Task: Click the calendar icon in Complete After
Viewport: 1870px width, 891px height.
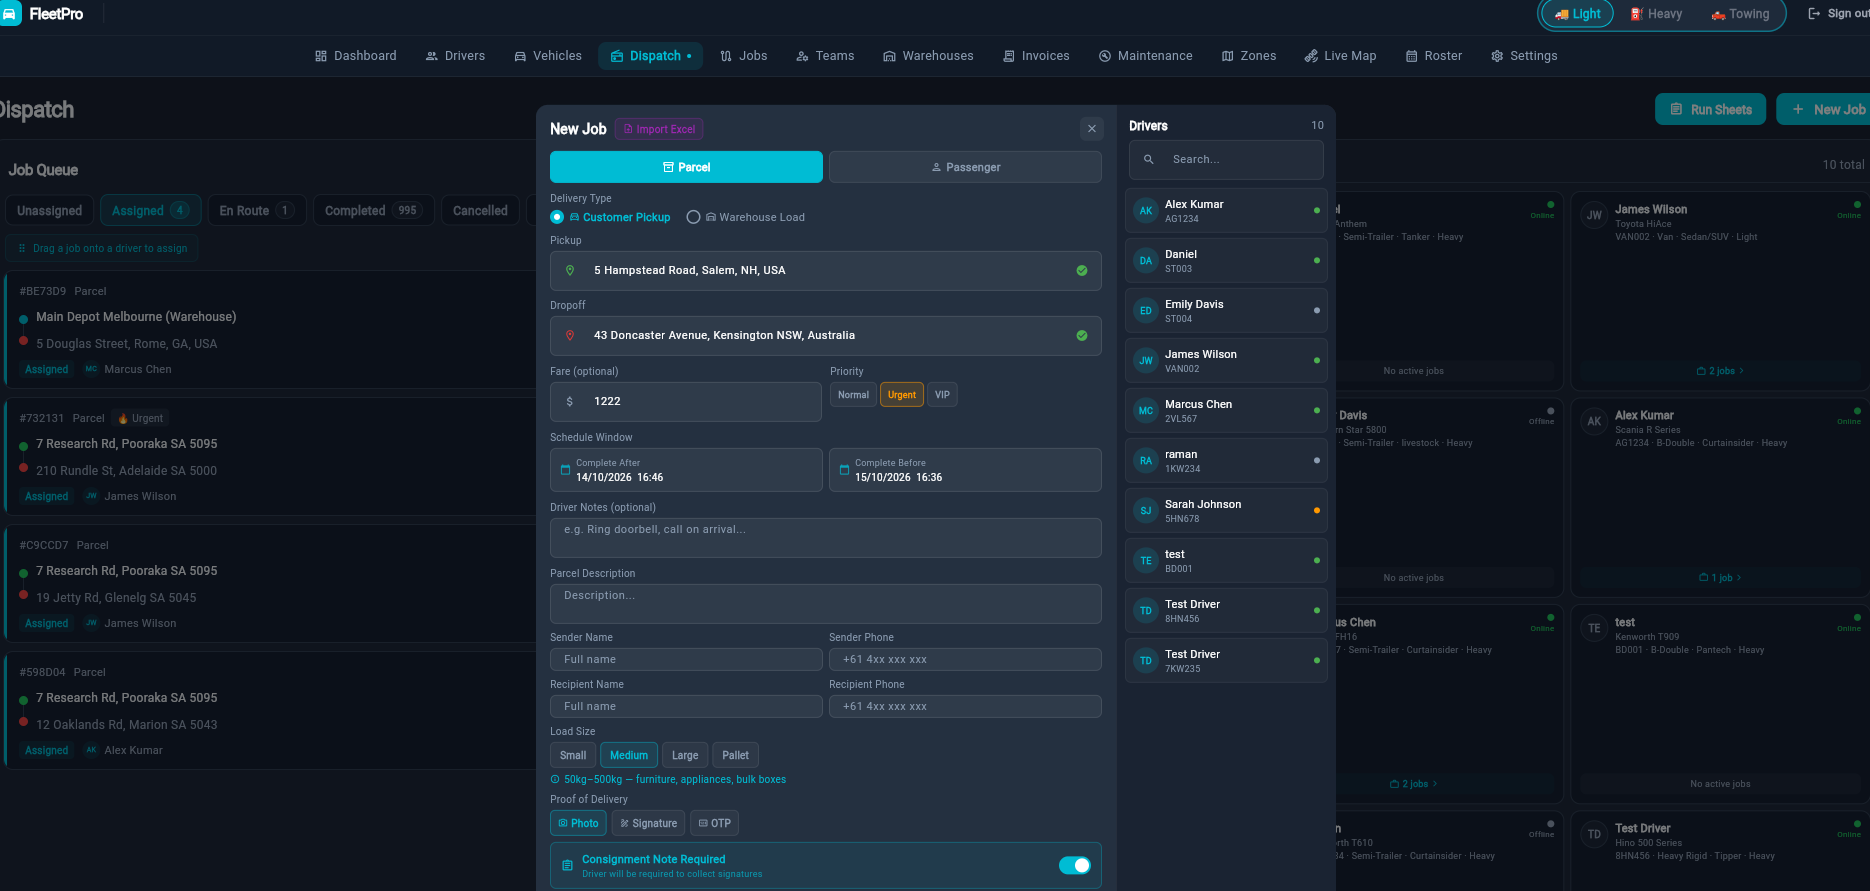Action: [x=565, y=470]
